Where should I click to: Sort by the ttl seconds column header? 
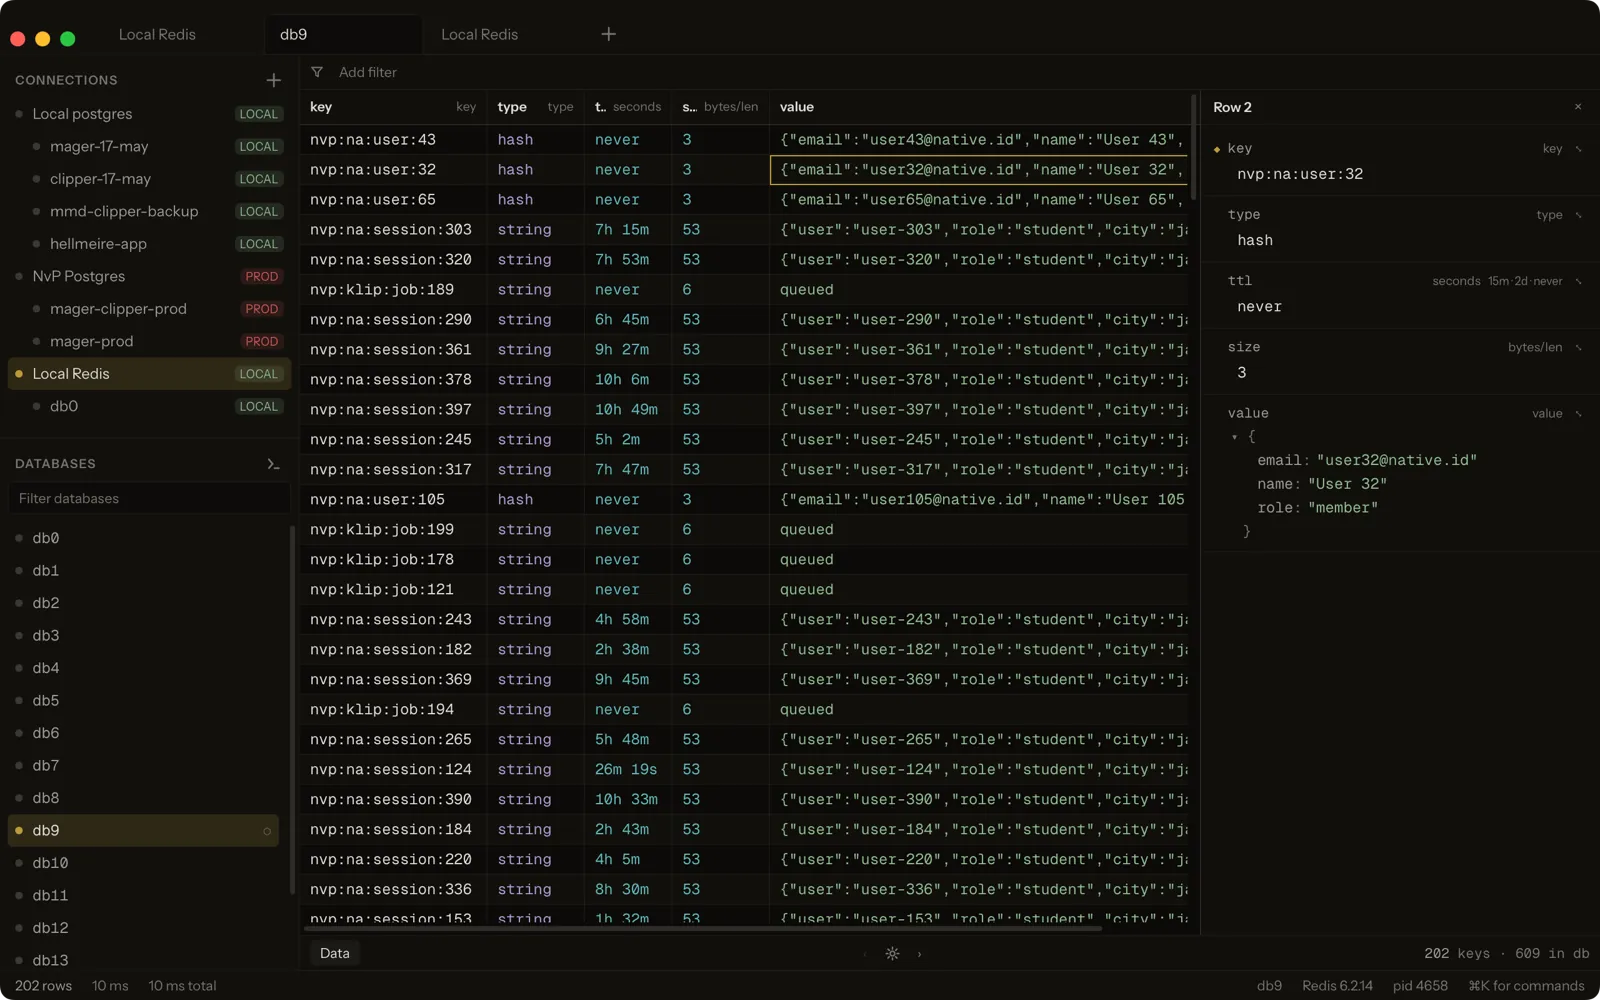627,107
